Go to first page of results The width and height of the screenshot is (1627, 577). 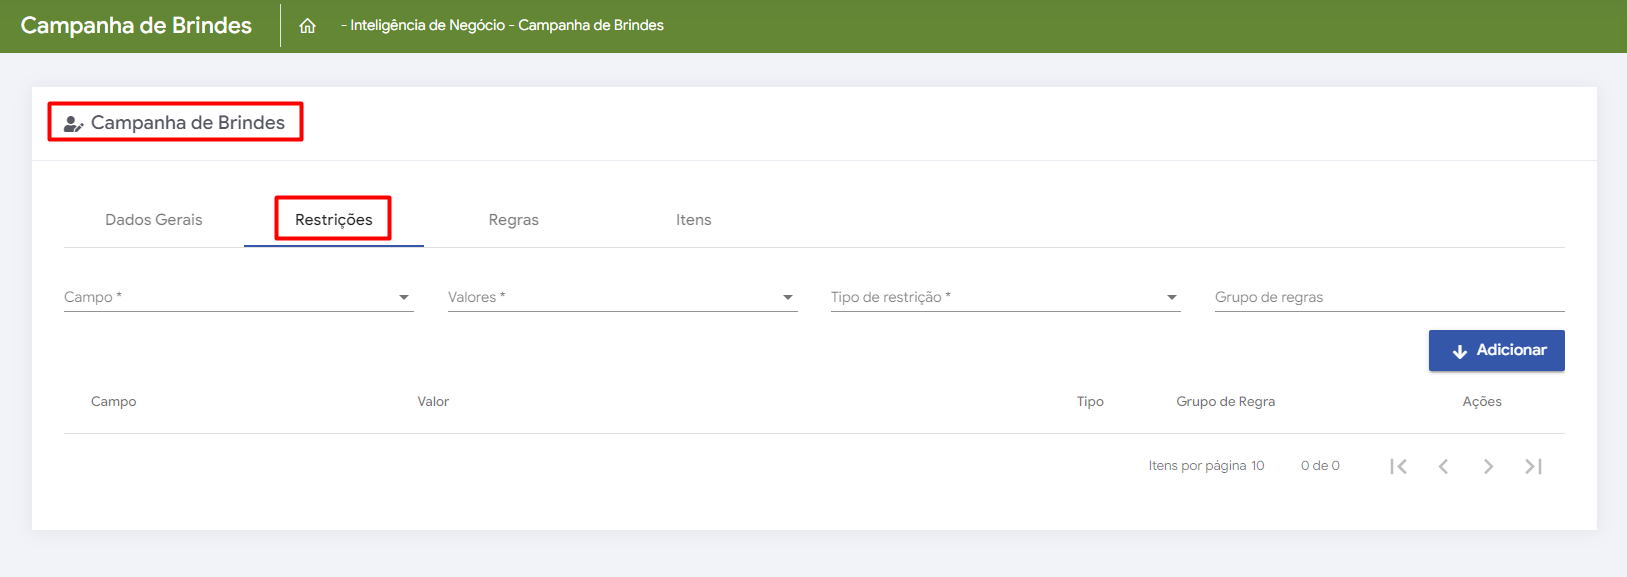(1398, 466)
